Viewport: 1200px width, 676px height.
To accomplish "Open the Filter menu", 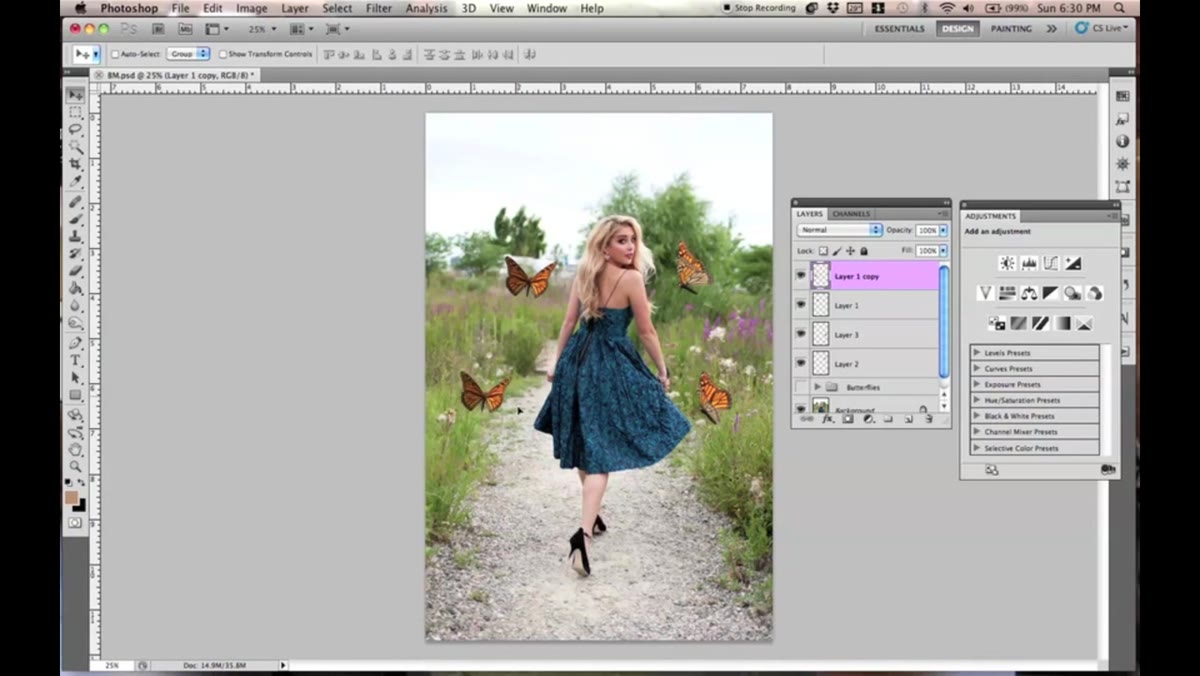I will 379,8.
